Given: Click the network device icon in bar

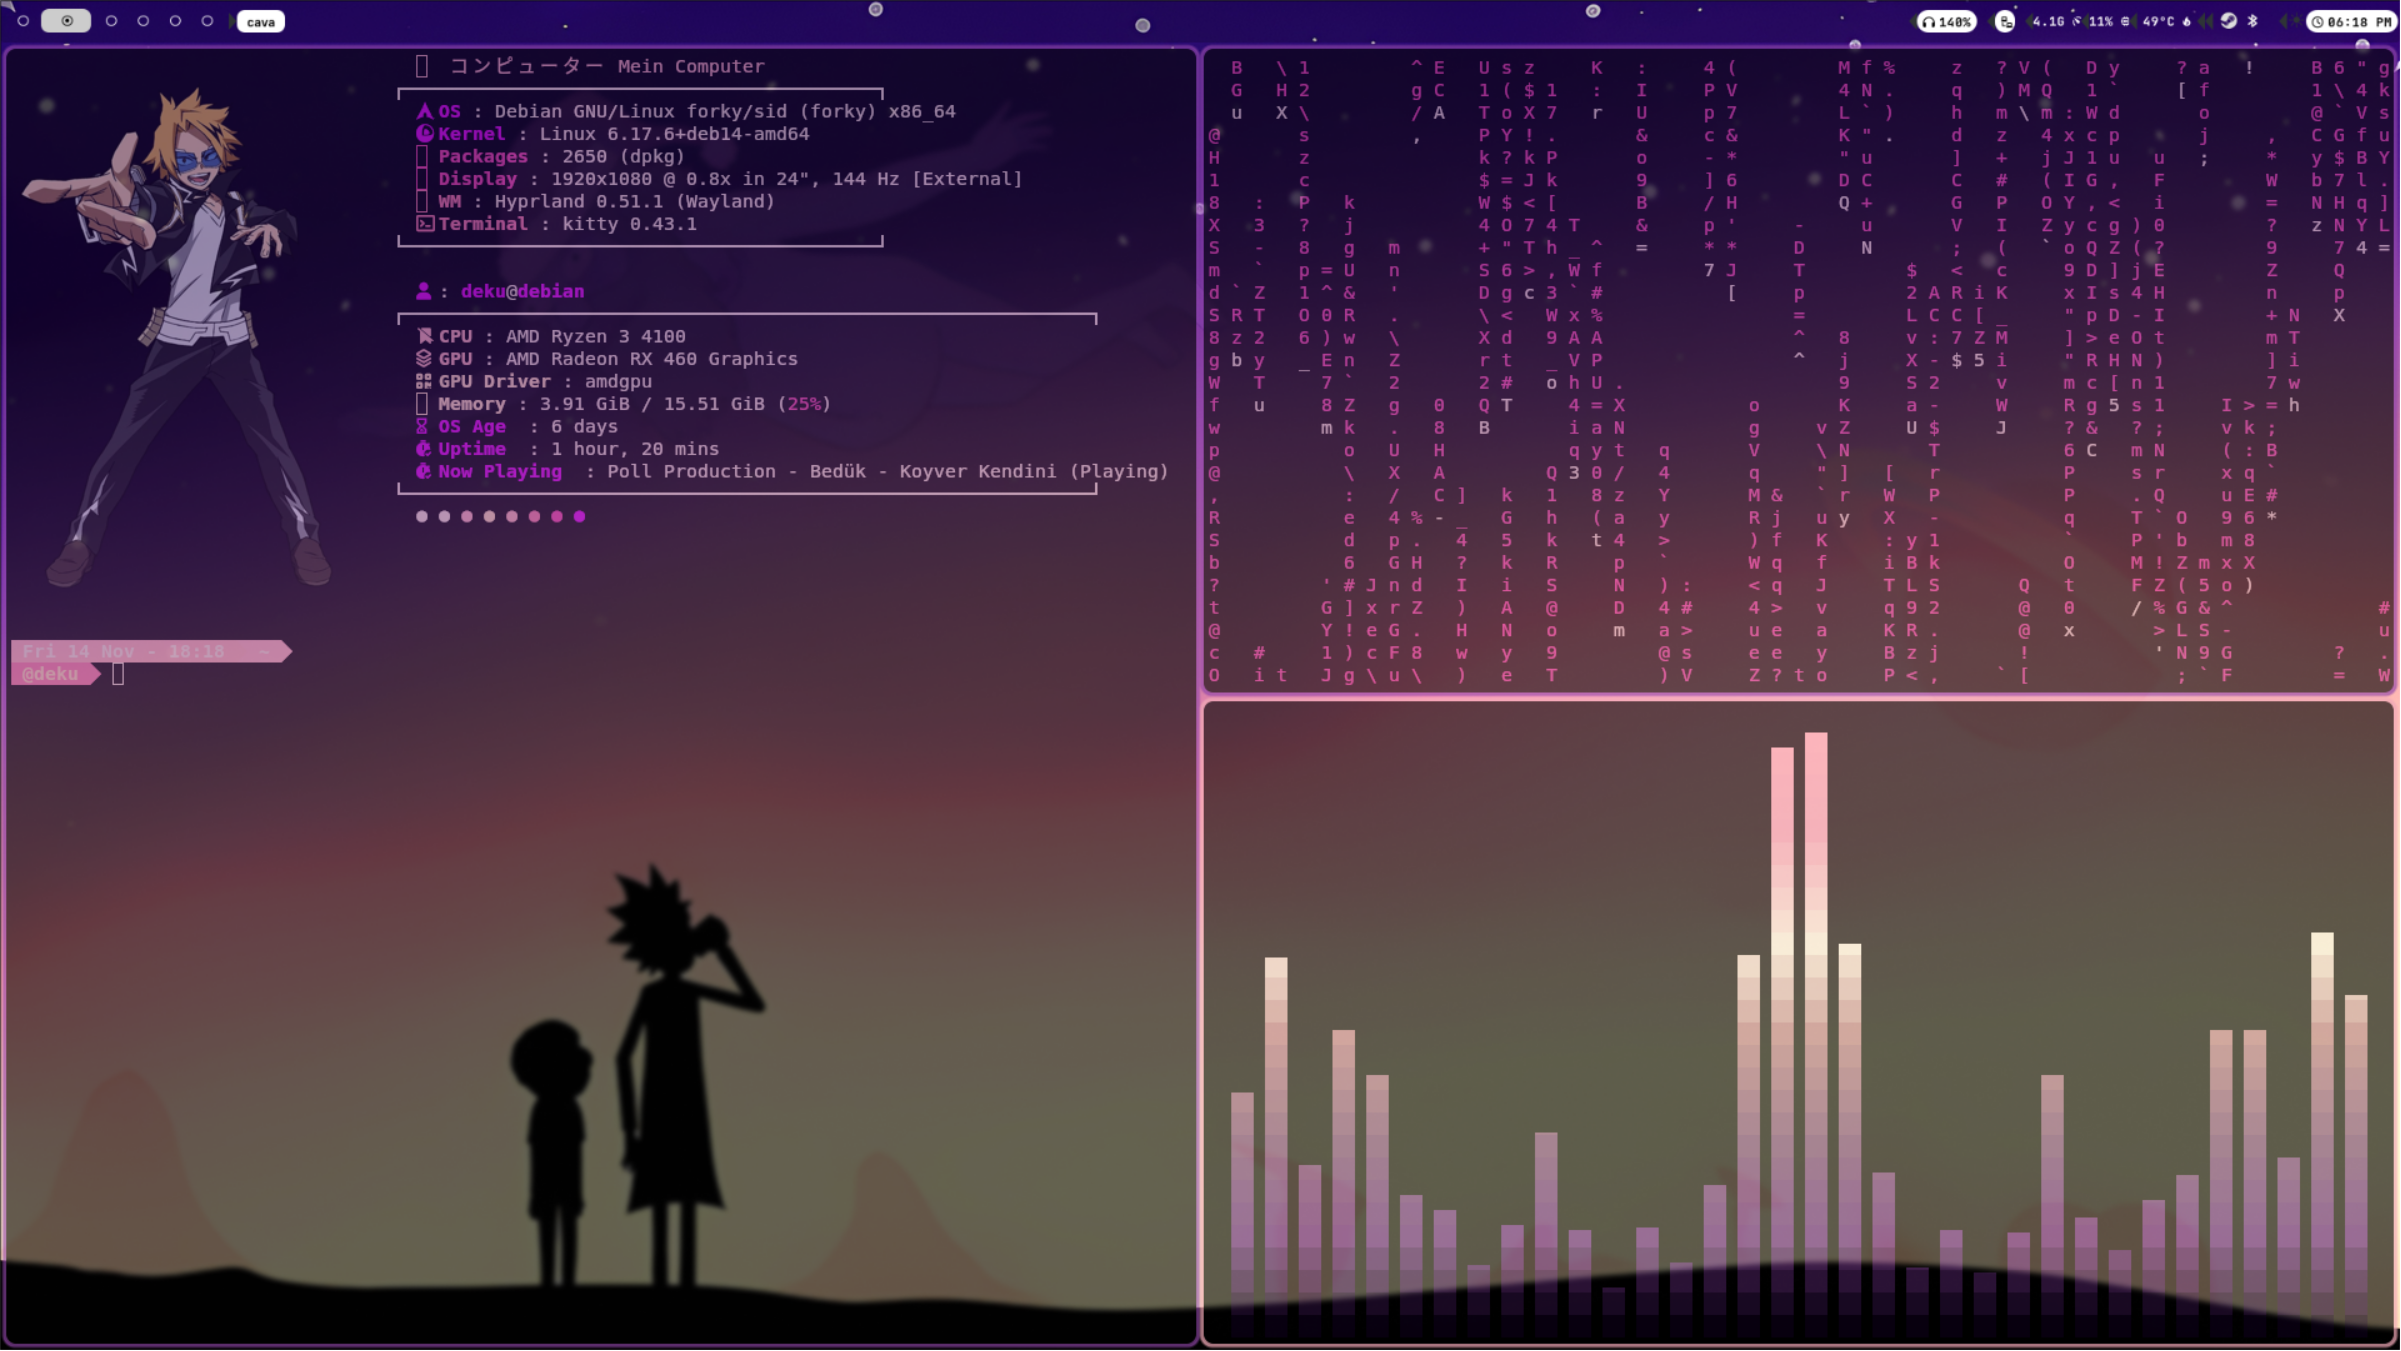Looking at the screenshot, I should [x=2005, y=21].
